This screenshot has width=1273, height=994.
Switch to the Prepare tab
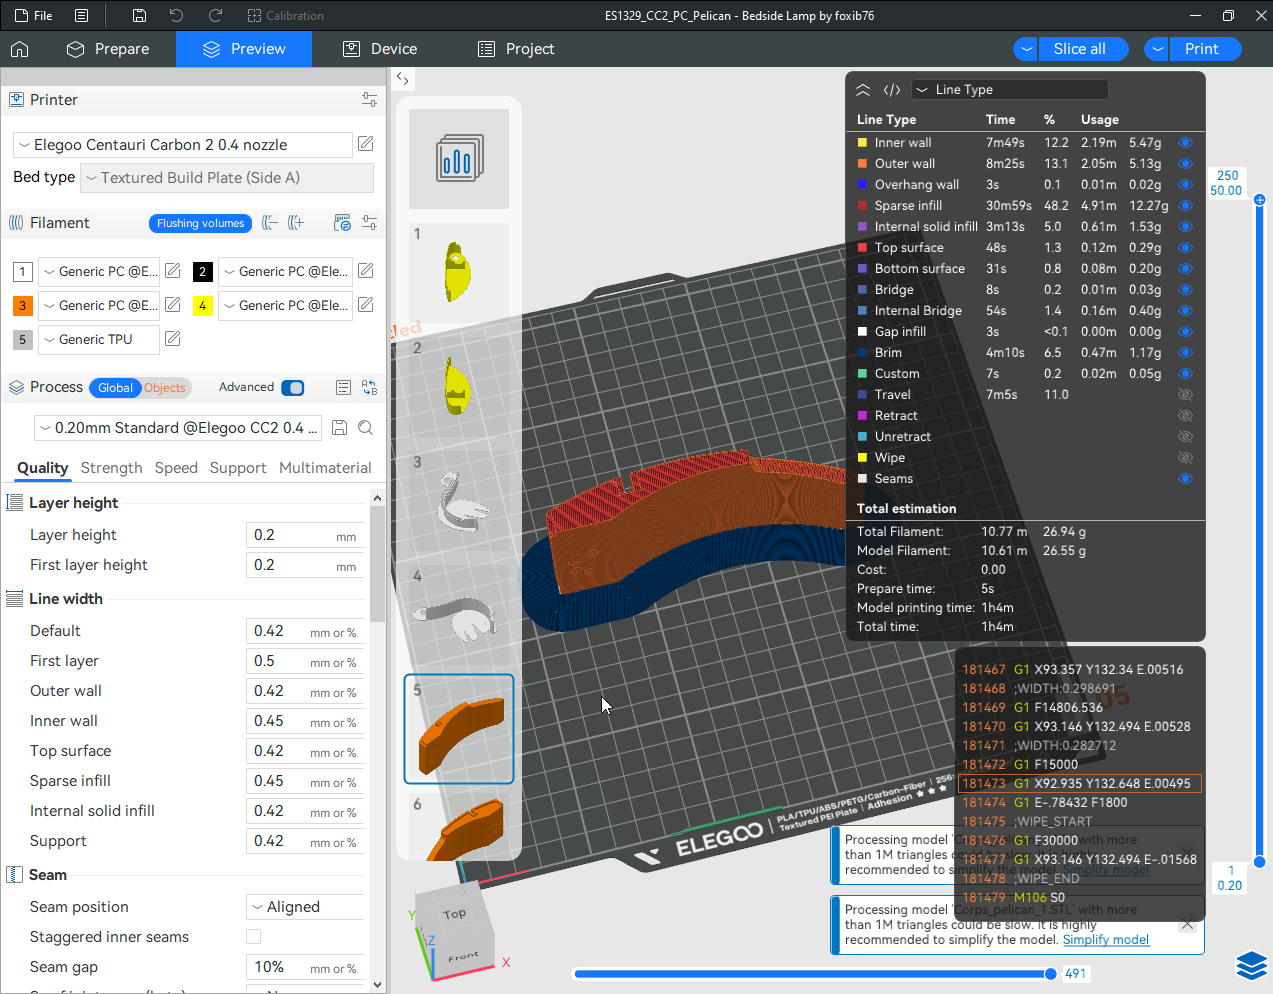[108, 49]
